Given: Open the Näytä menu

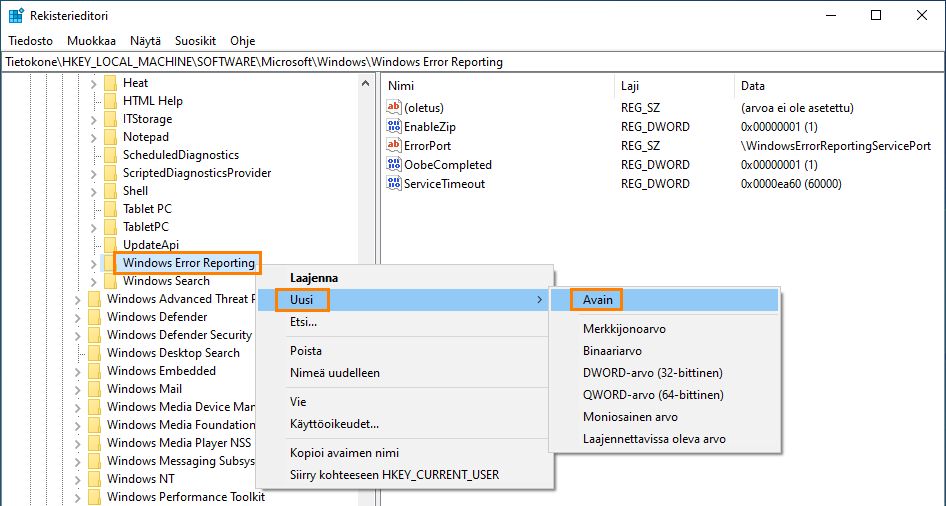Looking at the screenshot, I should (x=145, y=41).
